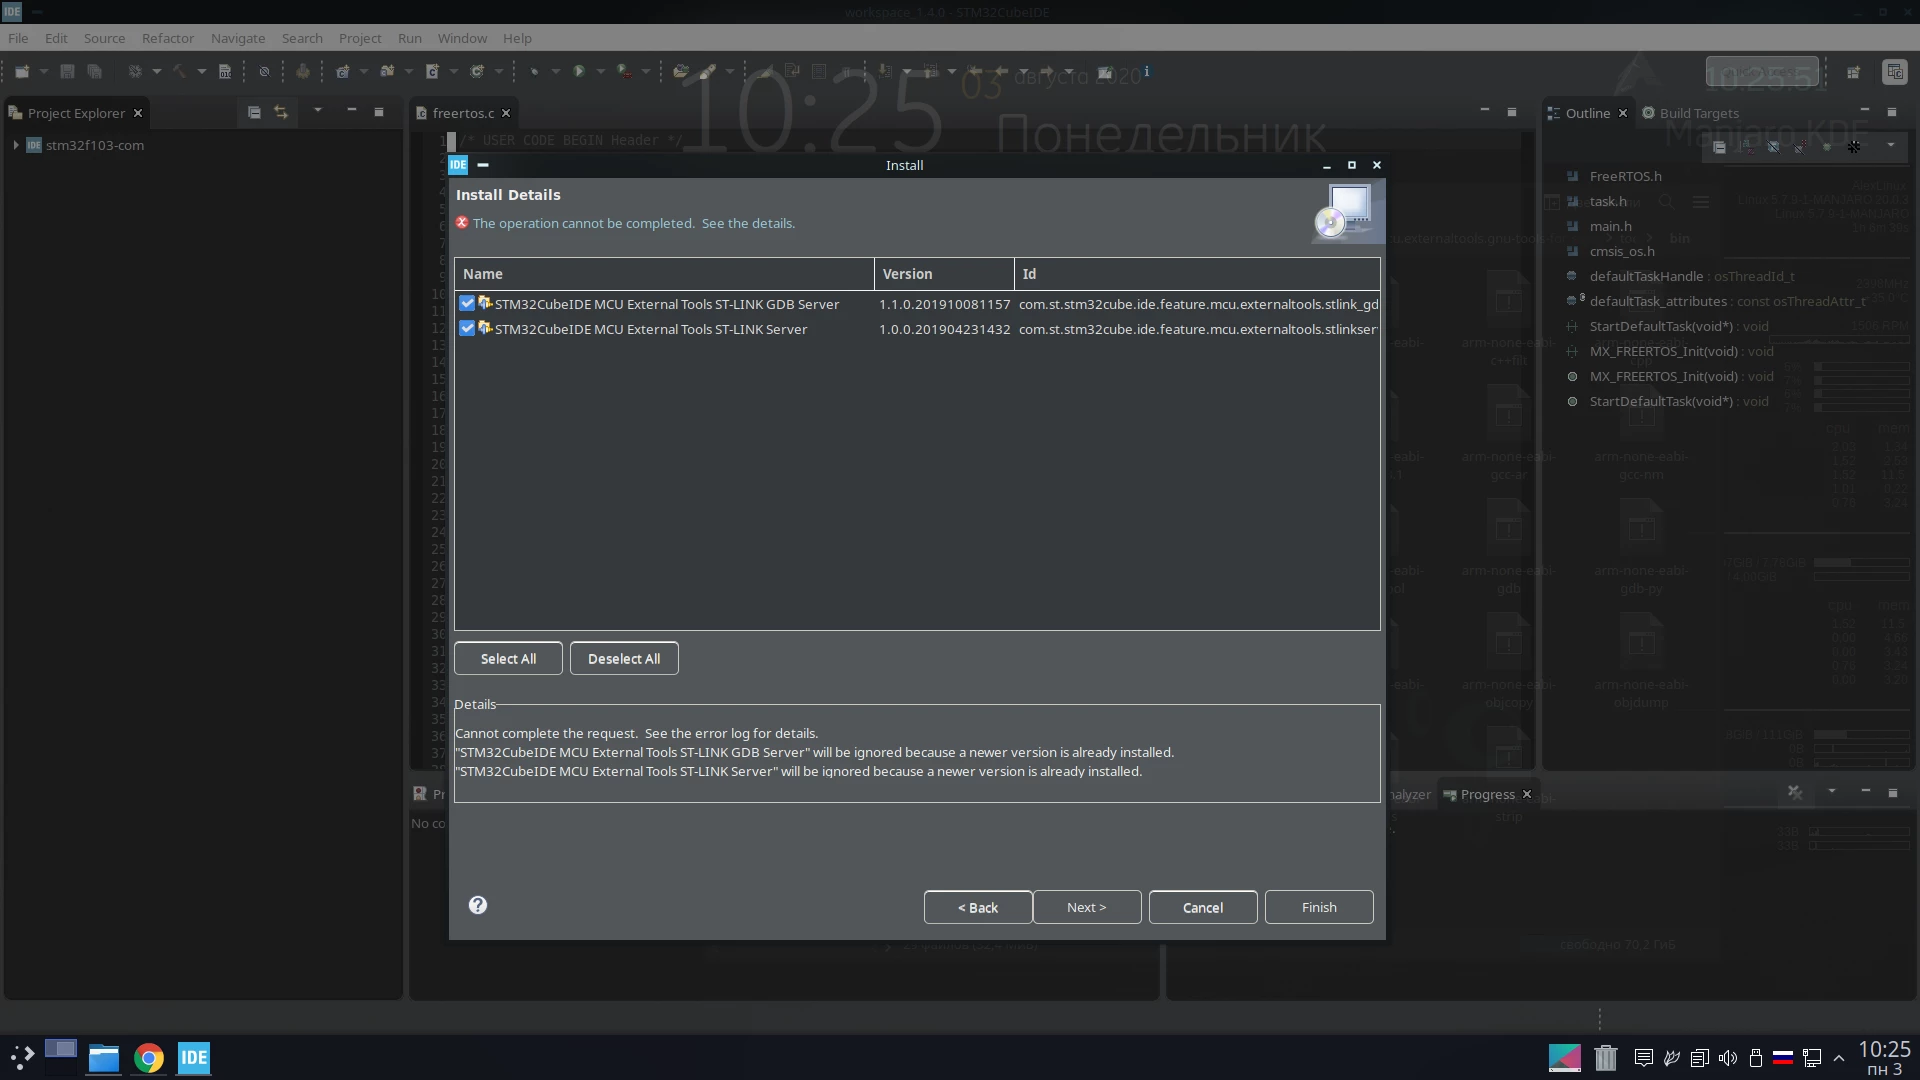Expand hidden system tray icons arrow
This screenshot has height=1080, width=1920.
(1839, 1058)
